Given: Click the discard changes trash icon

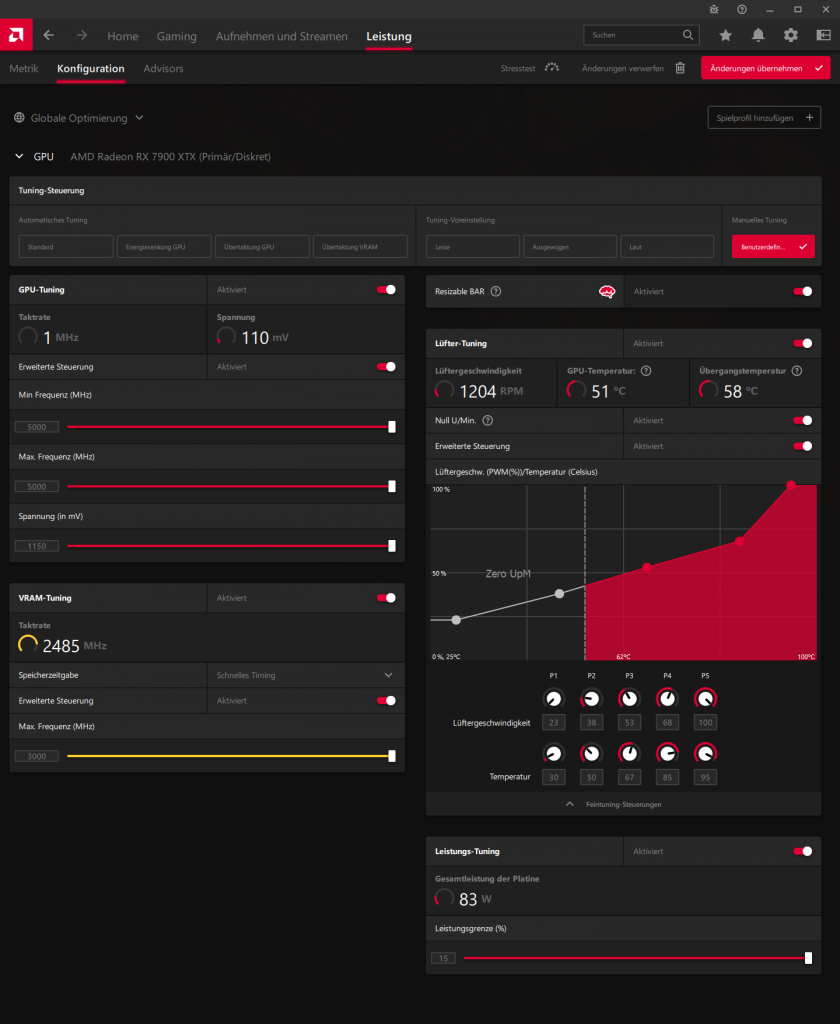Looking at the screenshot, I should pyautogui.click(x=680, y=68).
